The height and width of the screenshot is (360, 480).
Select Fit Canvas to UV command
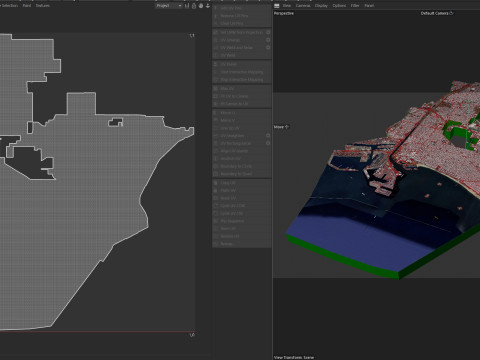242,104
